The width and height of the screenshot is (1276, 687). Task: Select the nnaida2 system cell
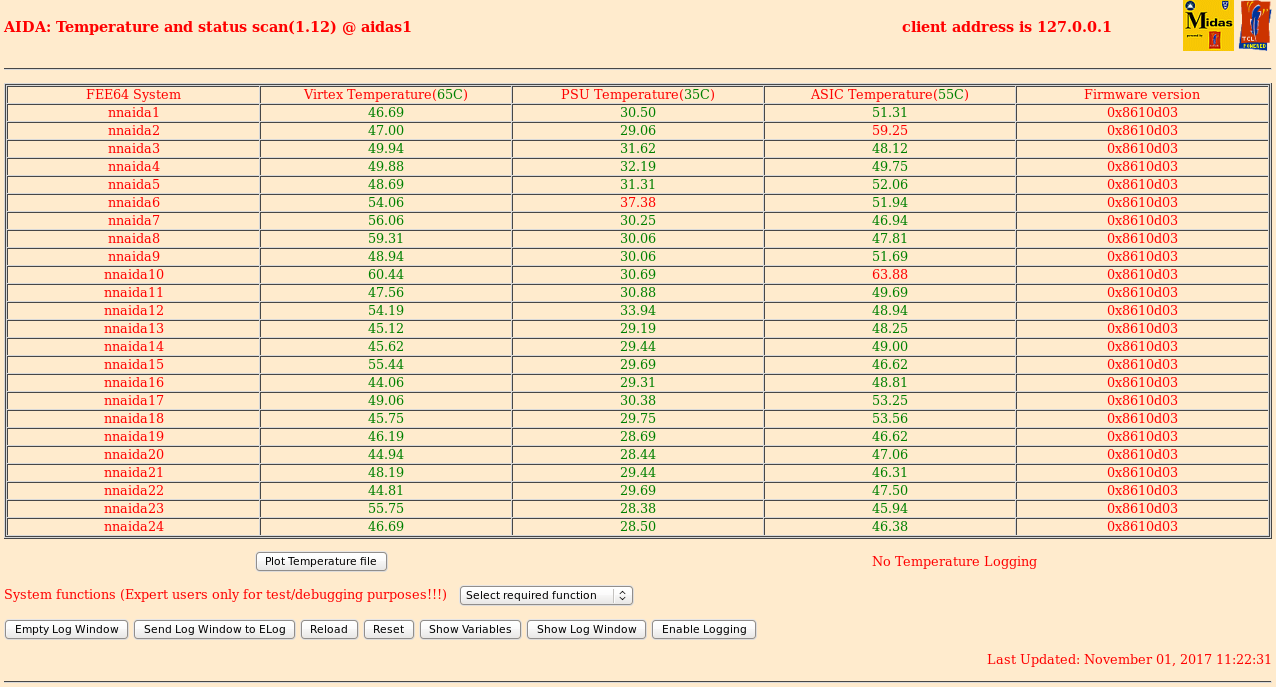(x=134, y=131)
